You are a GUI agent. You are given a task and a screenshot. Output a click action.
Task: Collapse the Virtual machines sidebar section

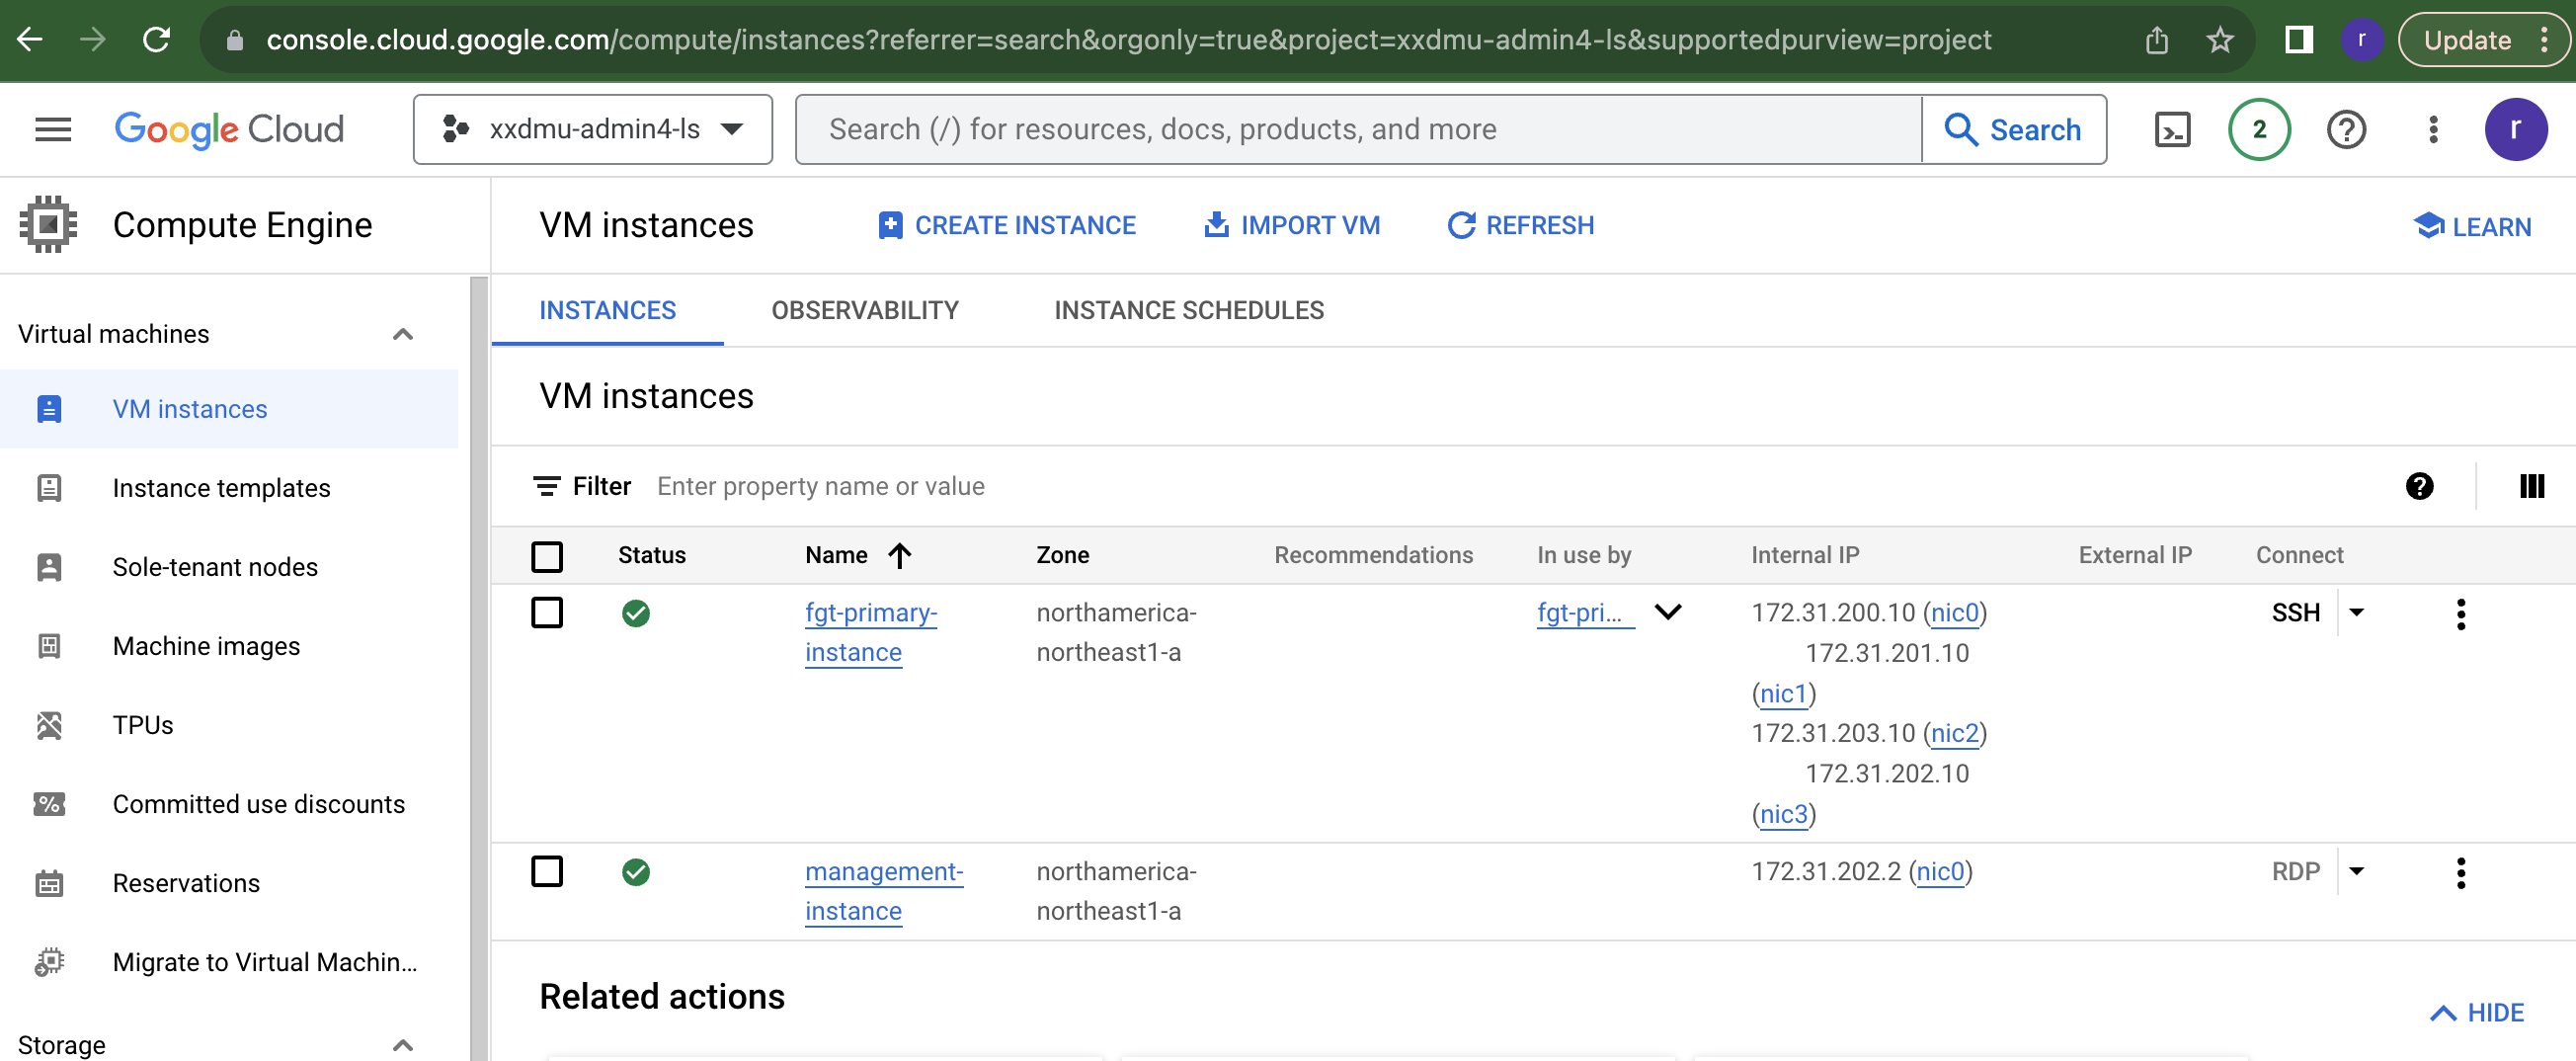coord(403,333)
